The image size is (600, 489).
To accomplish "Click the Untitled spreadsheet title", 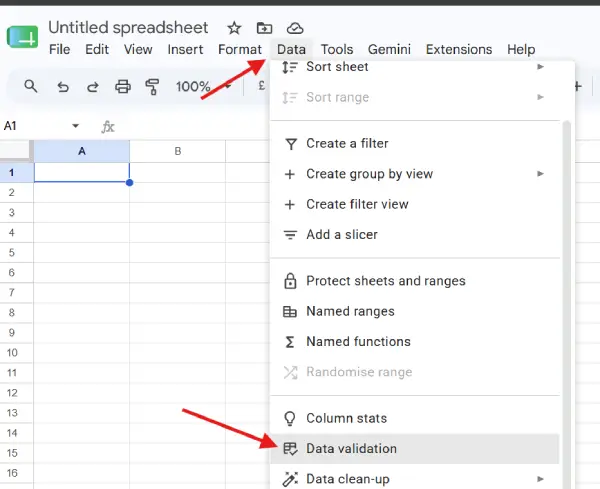I will tap(128, 28).
